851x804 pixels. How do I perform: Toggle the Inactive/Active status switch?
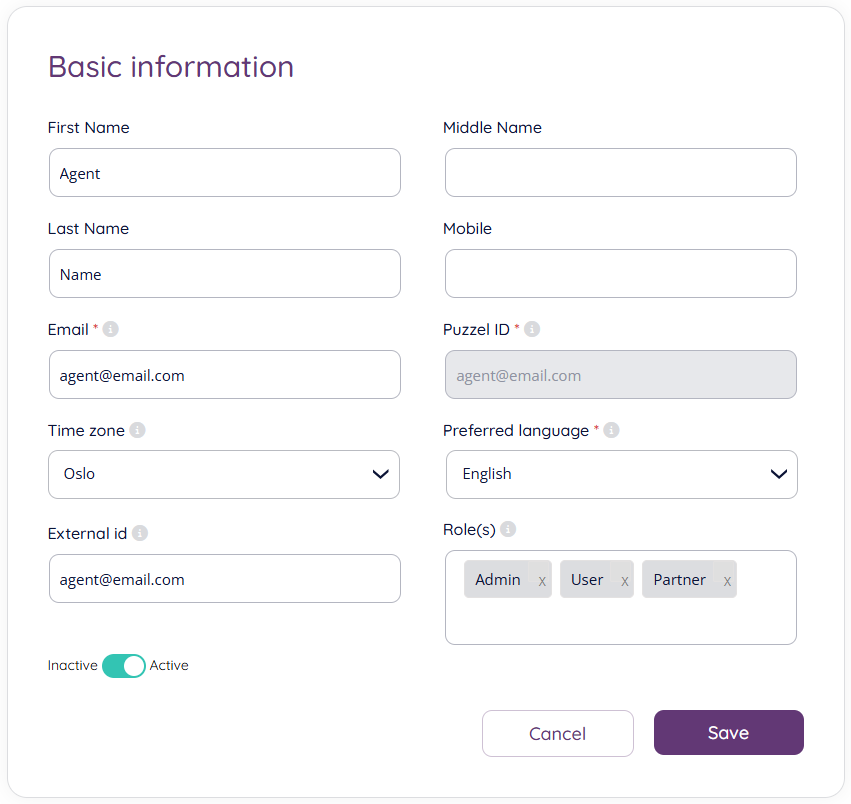point(124,666)
